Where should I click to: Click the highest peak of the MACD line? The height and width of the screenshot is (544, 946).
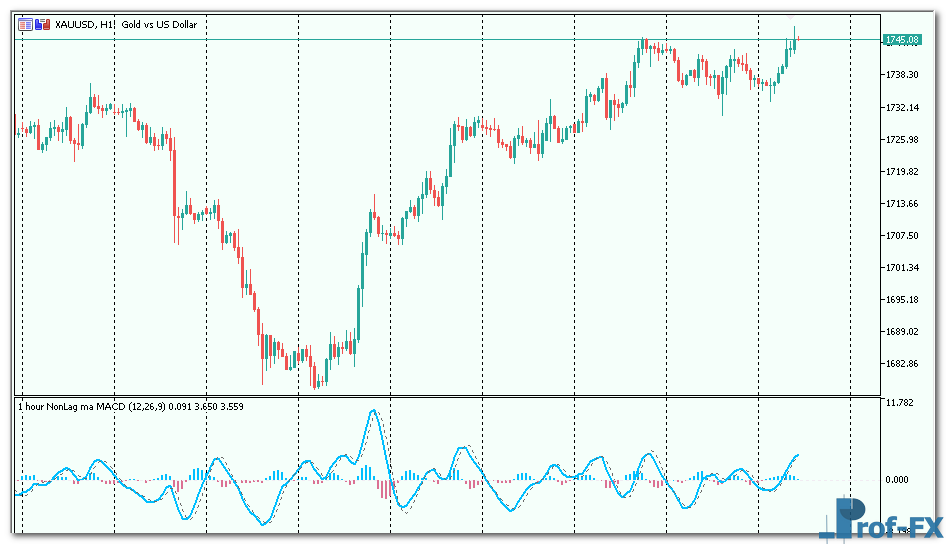coord(374,411)
